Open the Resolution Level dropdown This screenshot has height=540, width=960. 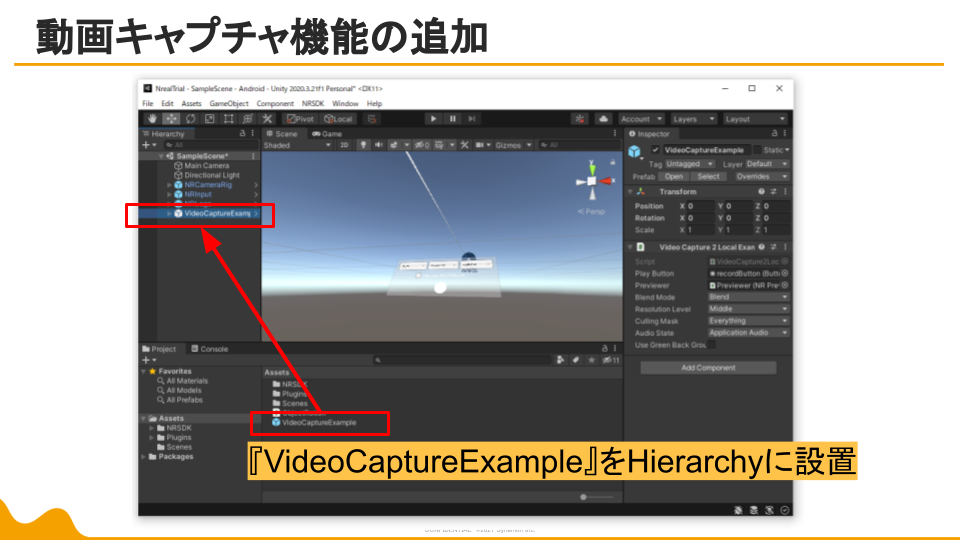[748, 309]
